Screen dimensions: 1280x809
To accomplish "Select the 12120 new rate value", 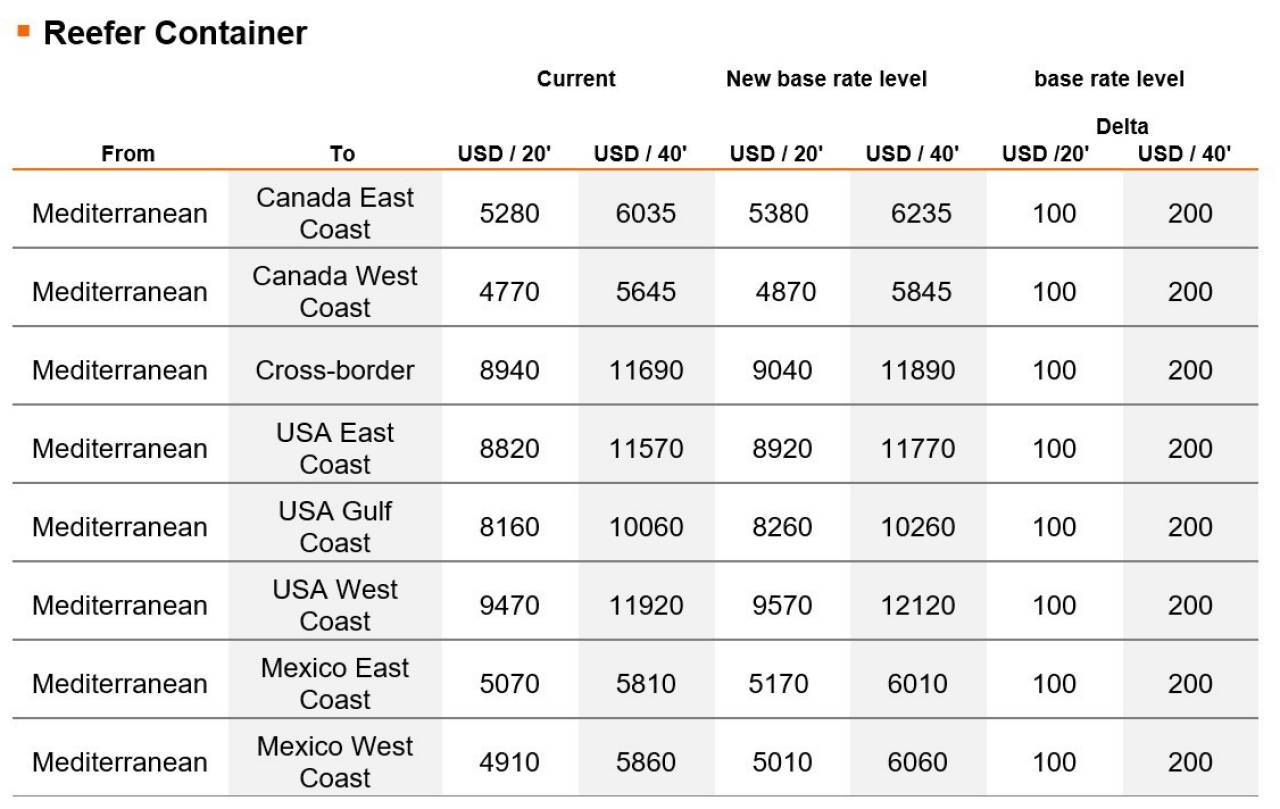I will [x=918, y=605].
